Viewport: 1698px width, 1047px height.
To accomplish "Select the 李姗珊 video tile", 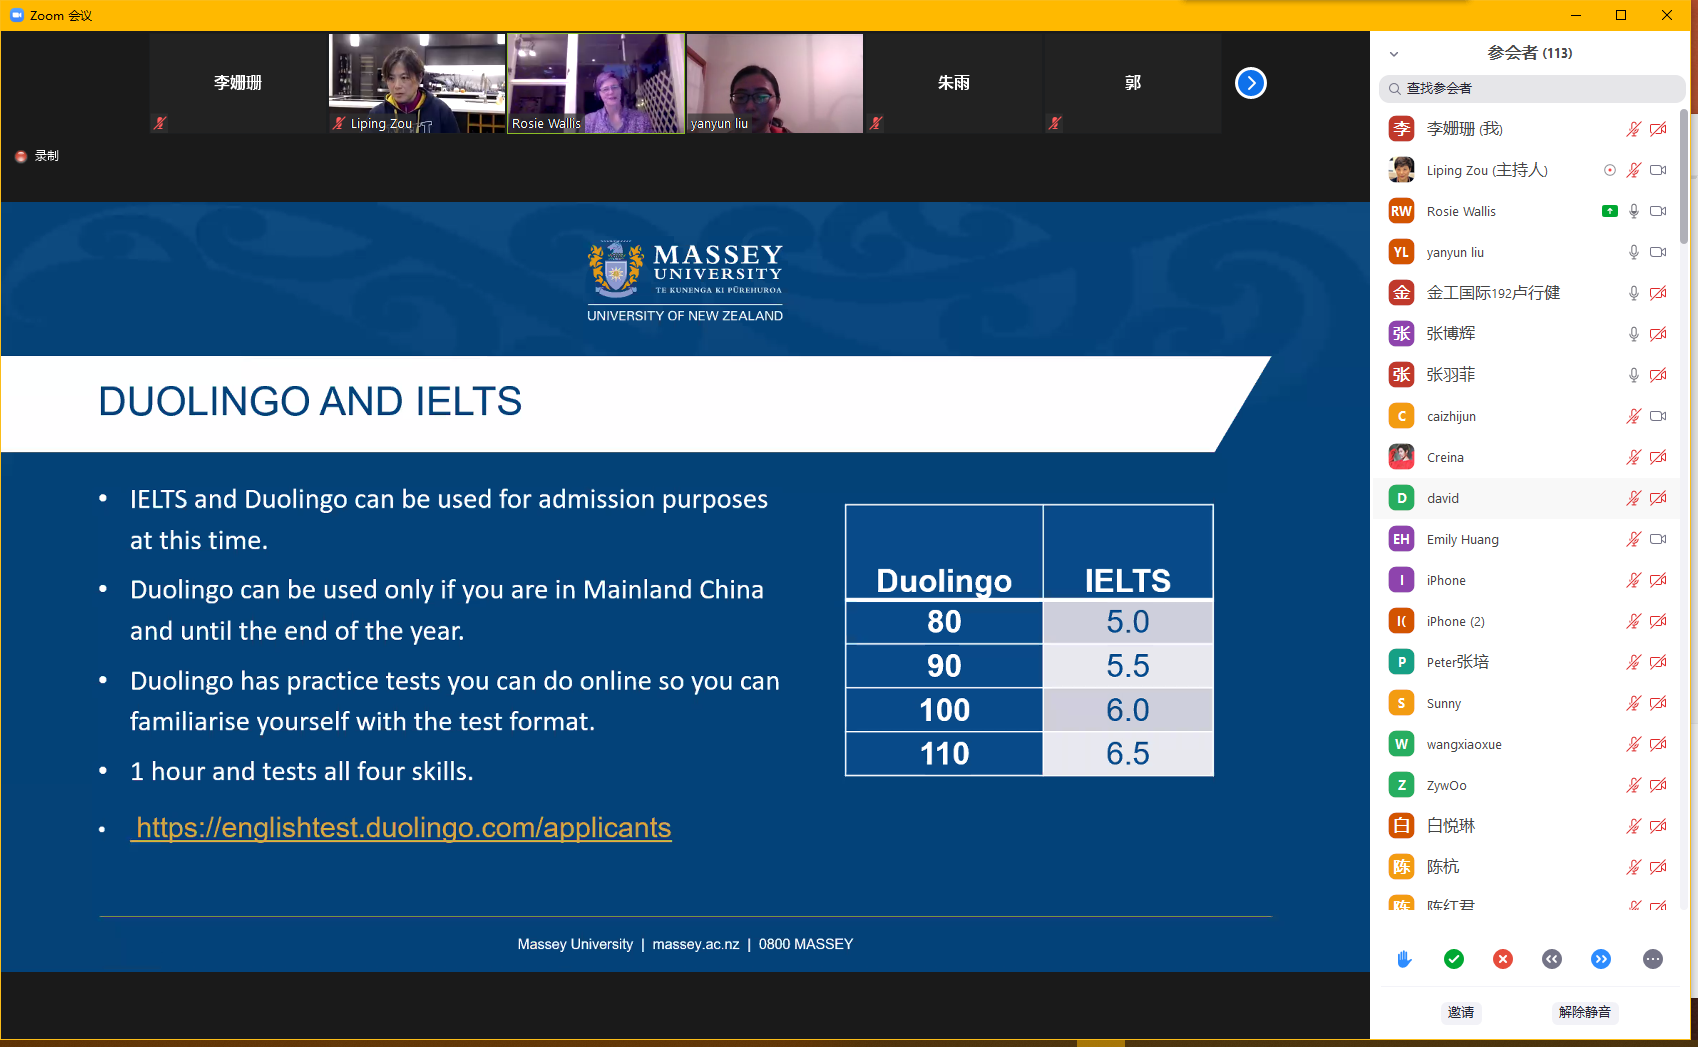I will point(238,83).
